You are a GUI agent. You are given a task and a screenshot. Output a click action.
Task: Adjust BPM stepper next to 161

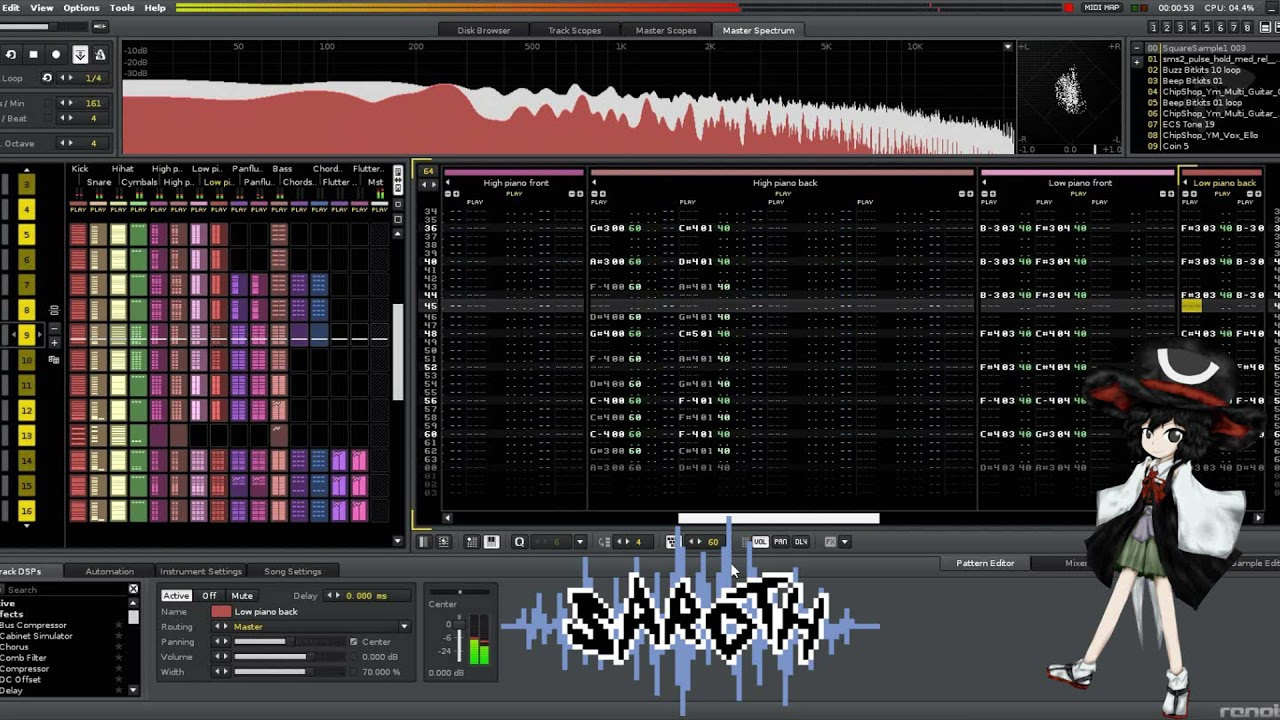click(67, 103)
